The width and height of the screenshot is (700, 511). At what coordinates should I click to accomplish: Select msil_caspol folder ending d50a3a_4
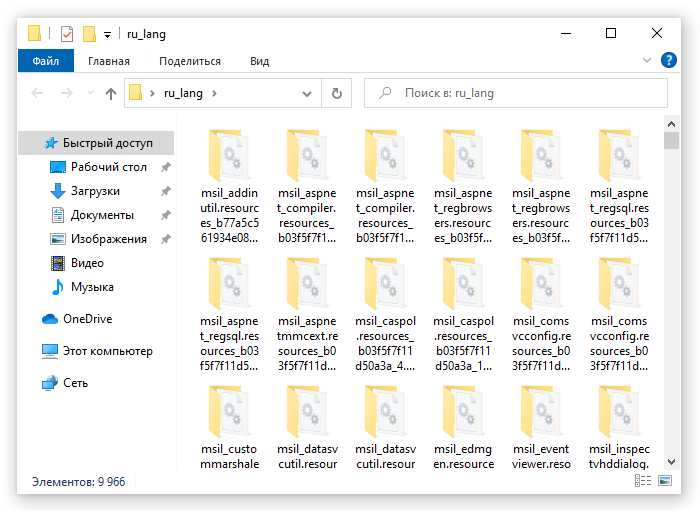385,316
